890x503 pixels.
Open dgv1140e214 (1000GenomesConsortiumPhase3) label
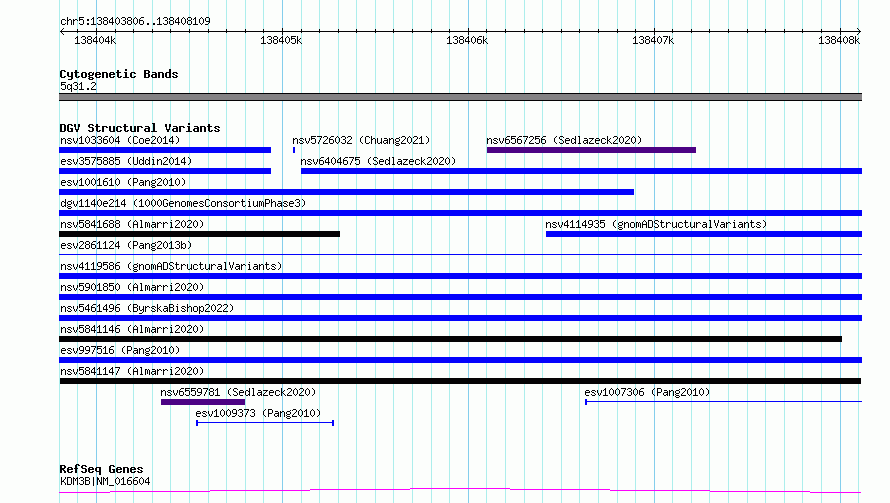click(x=183, y=203)
